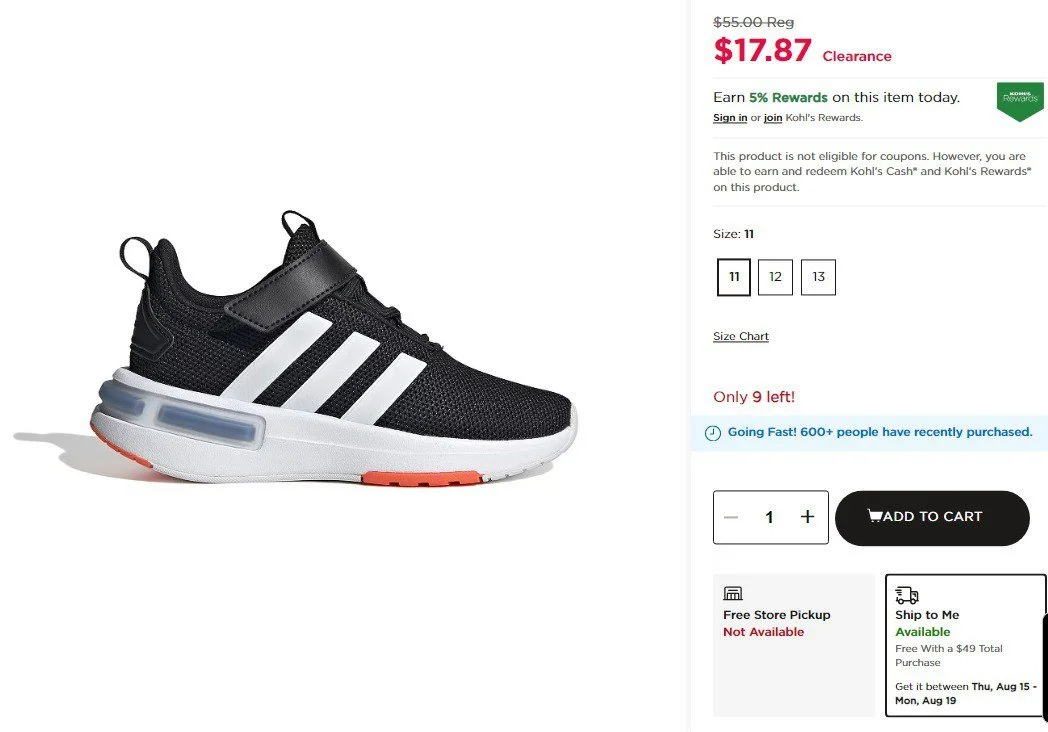Click the store pickup building icon
The image size is (1048, 732).
(x=733, y=593)
